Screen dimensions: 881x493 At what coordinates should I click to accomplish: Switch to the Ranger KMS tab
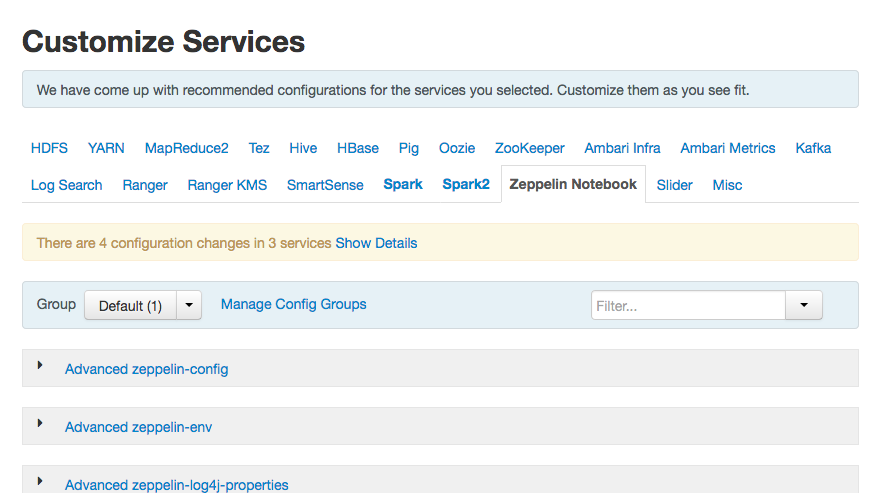pyautogui.click(x=227, y=185)
